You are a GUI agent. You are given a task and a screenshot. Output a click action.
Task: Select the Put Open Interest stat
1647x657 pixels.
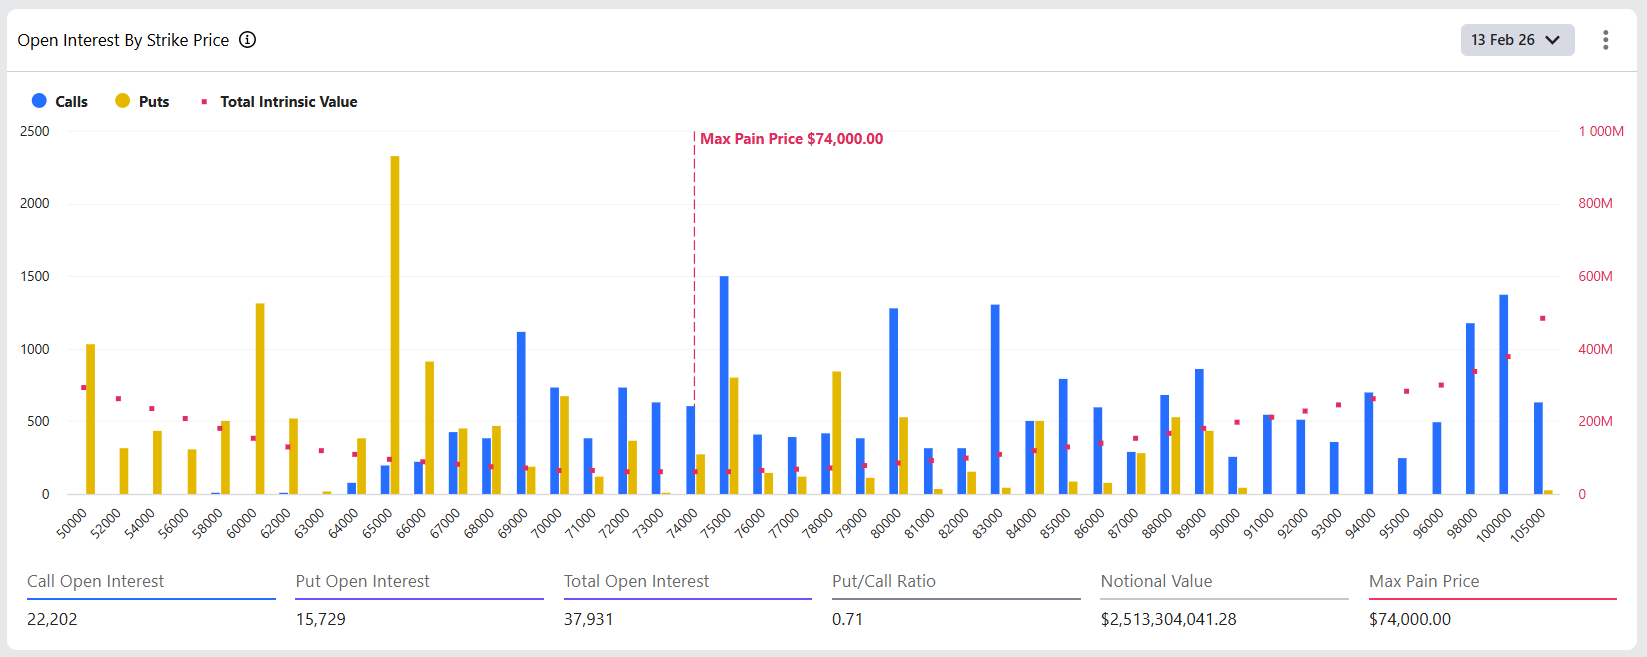click(362, 582)
